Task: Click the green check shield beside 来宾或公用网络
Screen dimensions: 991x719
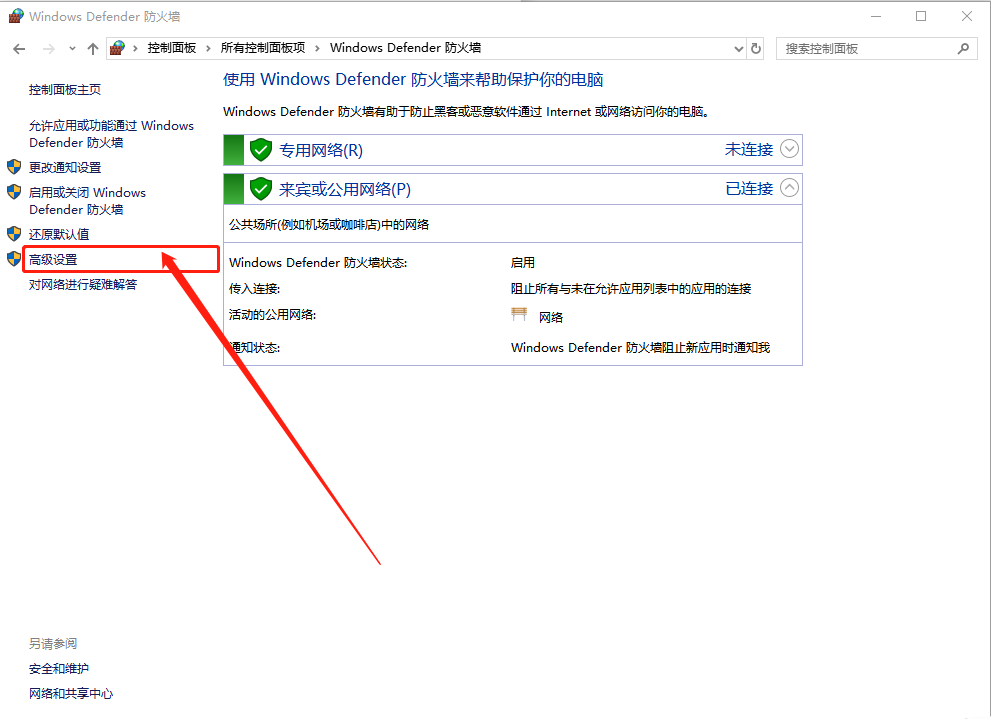Action: pyautogui.click(x=259, y=188)
